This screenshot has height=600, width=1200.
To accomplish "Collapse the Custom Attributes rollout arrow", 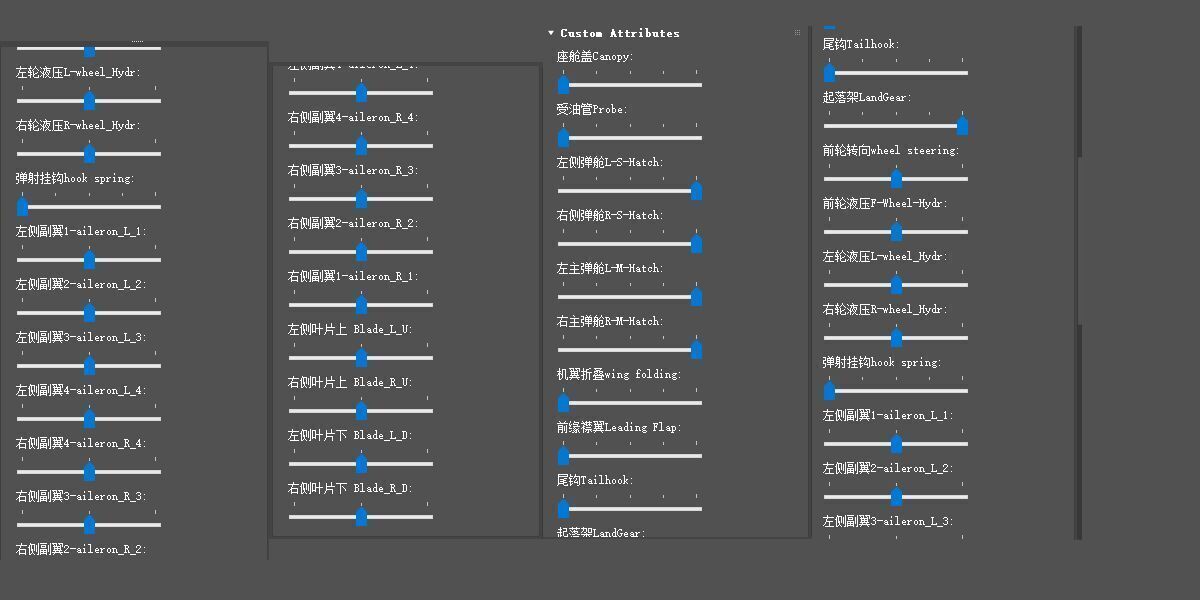I will (x=551, y=33).
